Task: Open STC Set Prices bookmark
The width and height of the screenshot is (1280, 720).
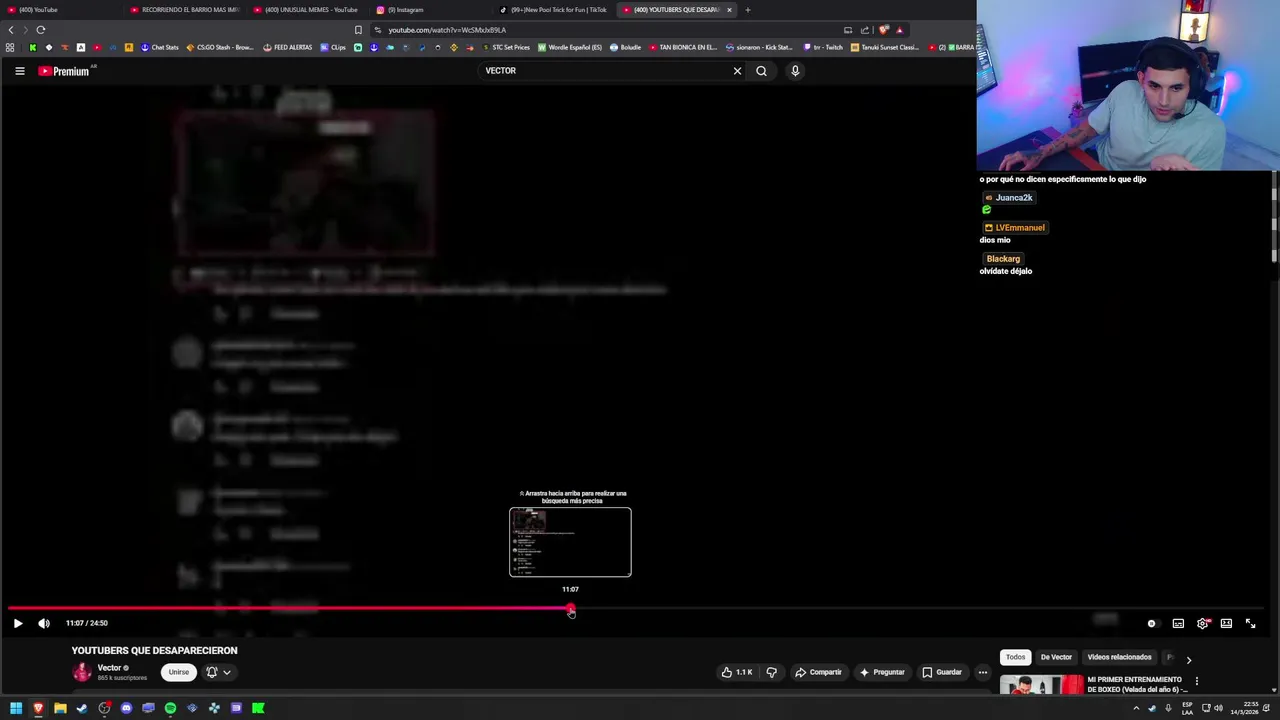Action: (506, 47)
